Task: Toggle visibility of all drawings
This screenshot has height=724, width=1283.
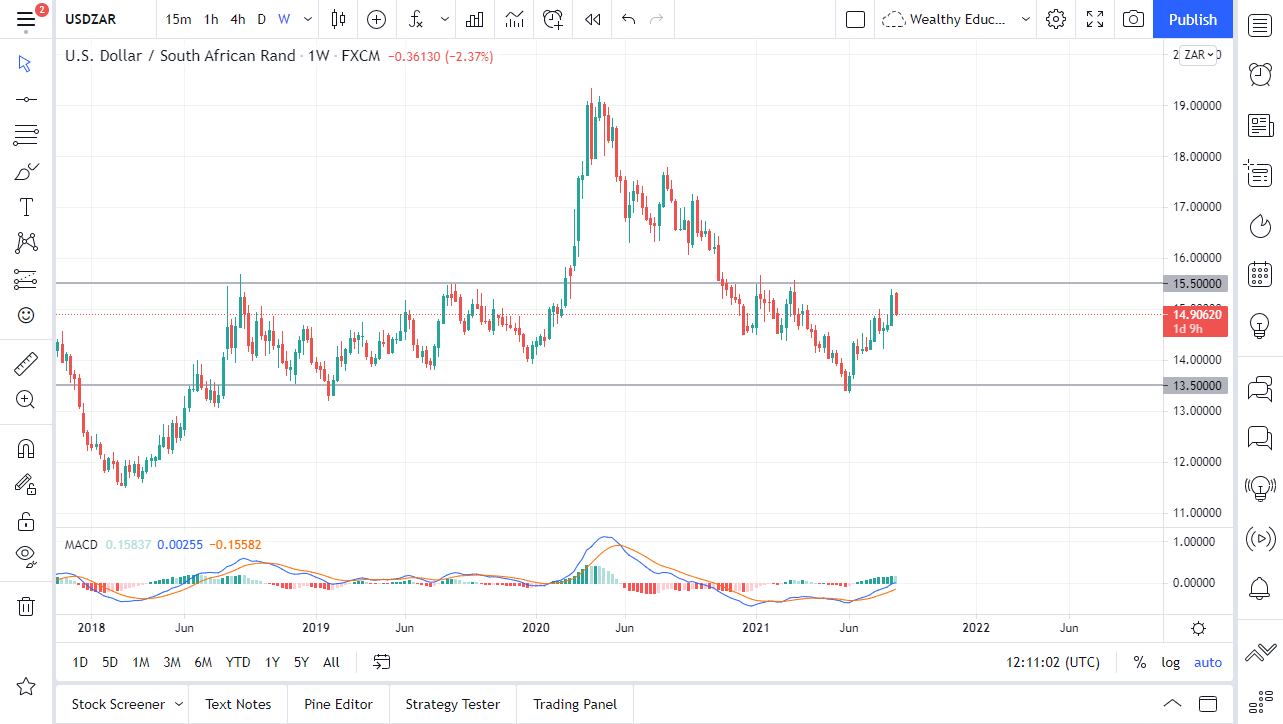Action: pyautogui.click(x=26, y=557)
